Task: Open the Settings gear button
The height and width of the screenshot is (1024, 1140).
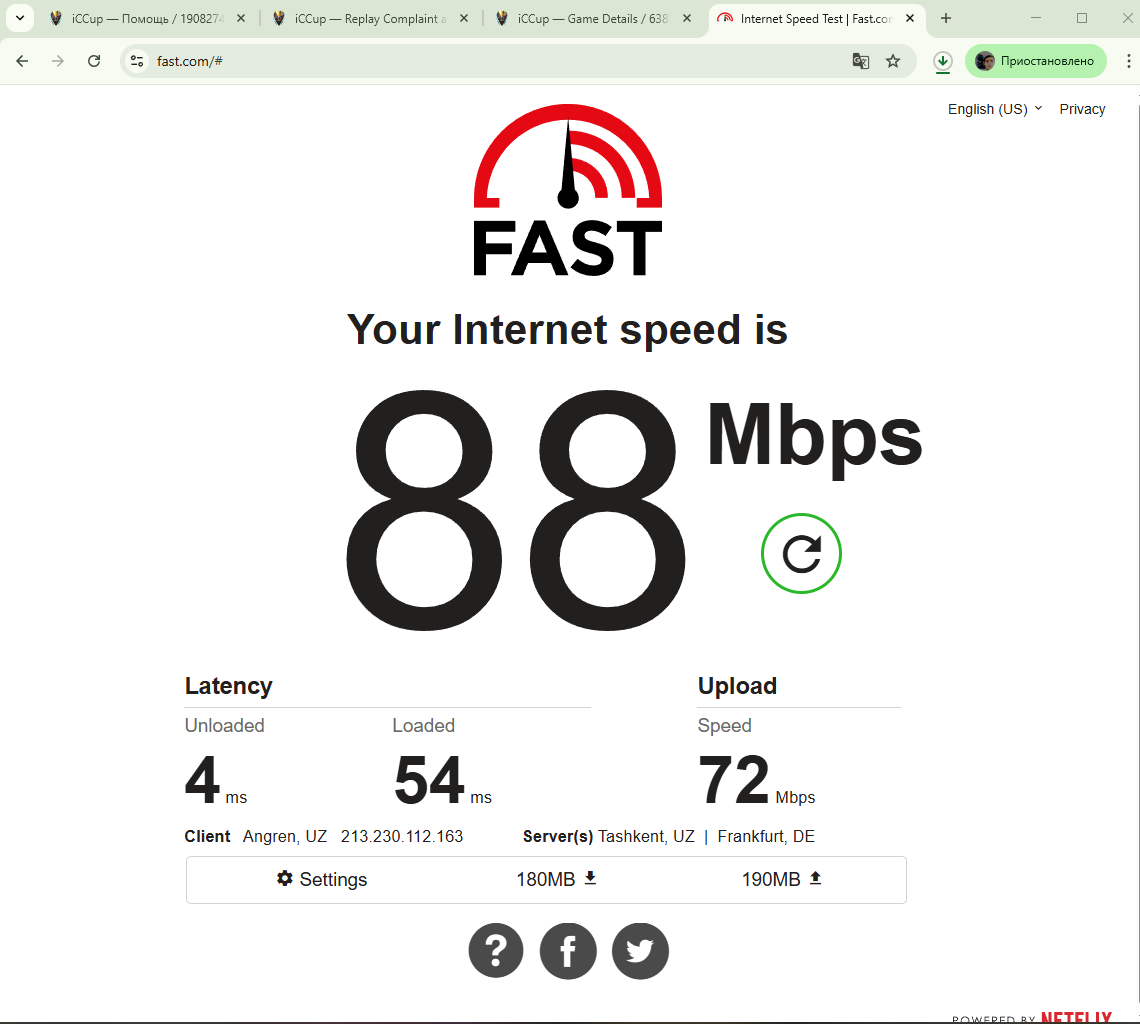Action: point(321,879)
